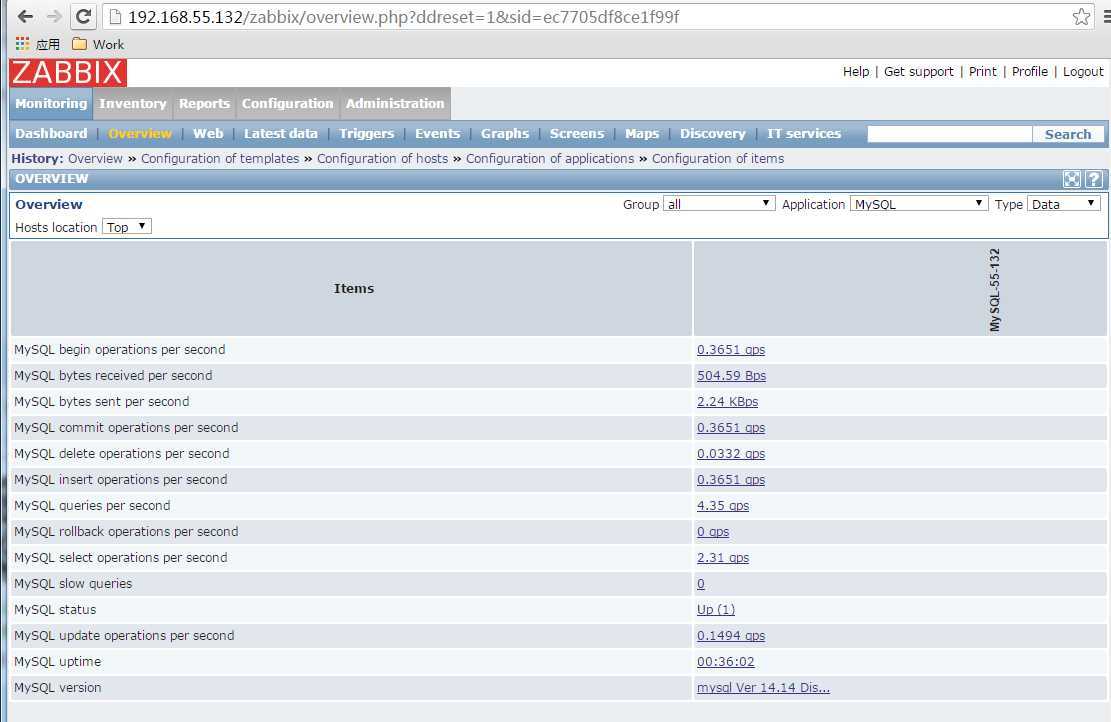Open the Graphs submenu item
The height and width of the screenshot is (722, 1111).
click(504, 133)
